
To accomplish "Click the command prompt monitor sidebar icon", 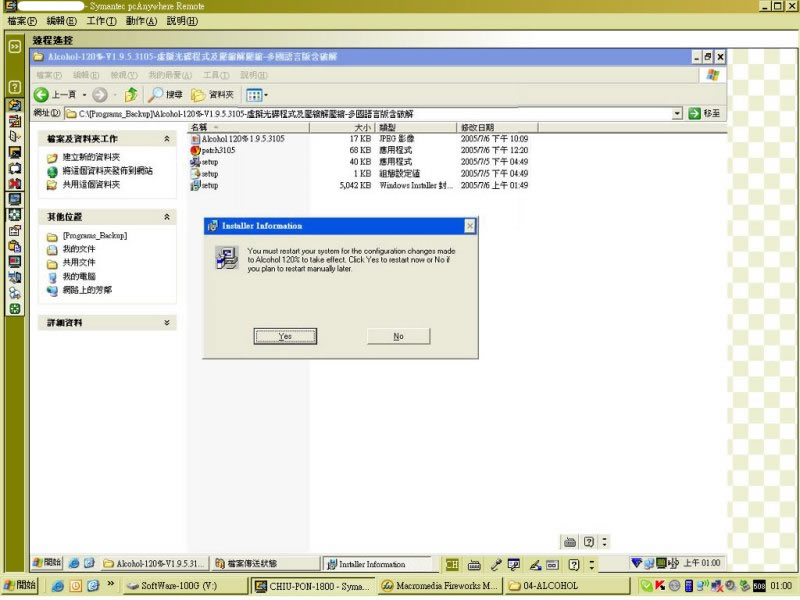I will point(15,153).
